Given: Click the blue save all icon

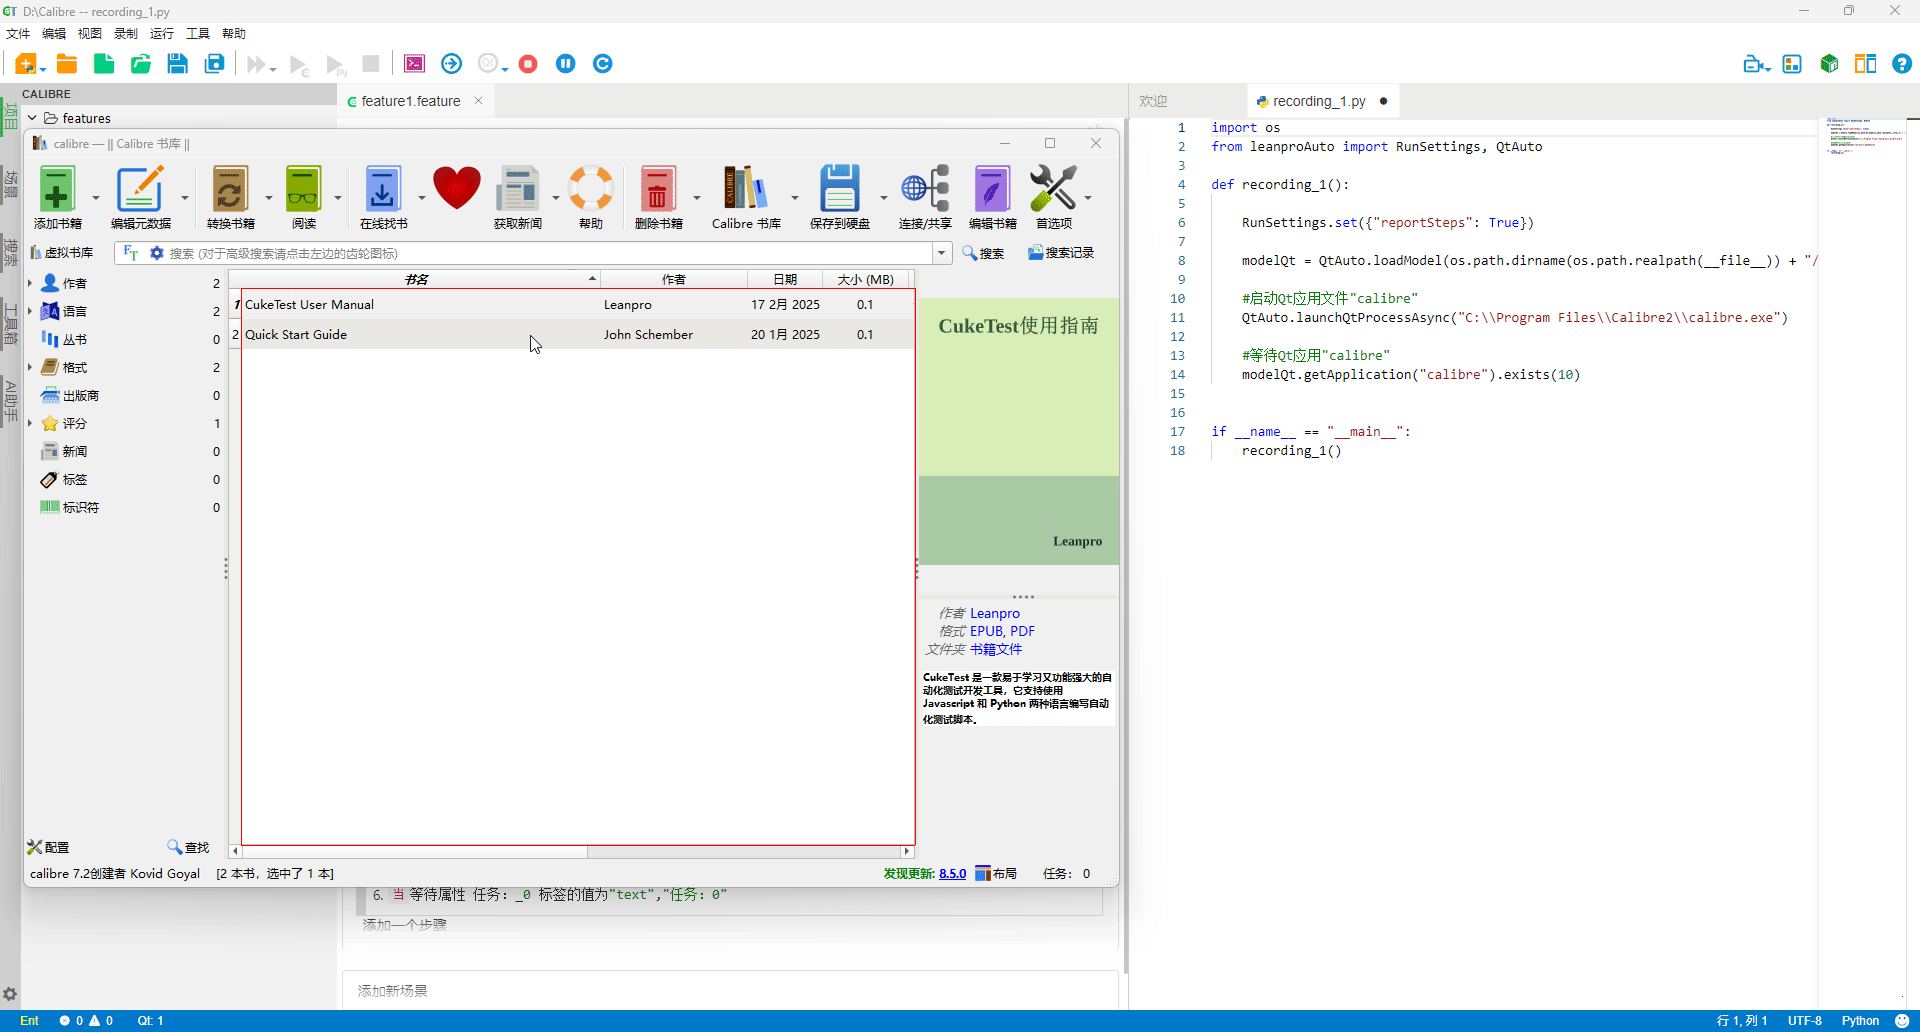Looking at the screenshot, I should pos(214,64).
